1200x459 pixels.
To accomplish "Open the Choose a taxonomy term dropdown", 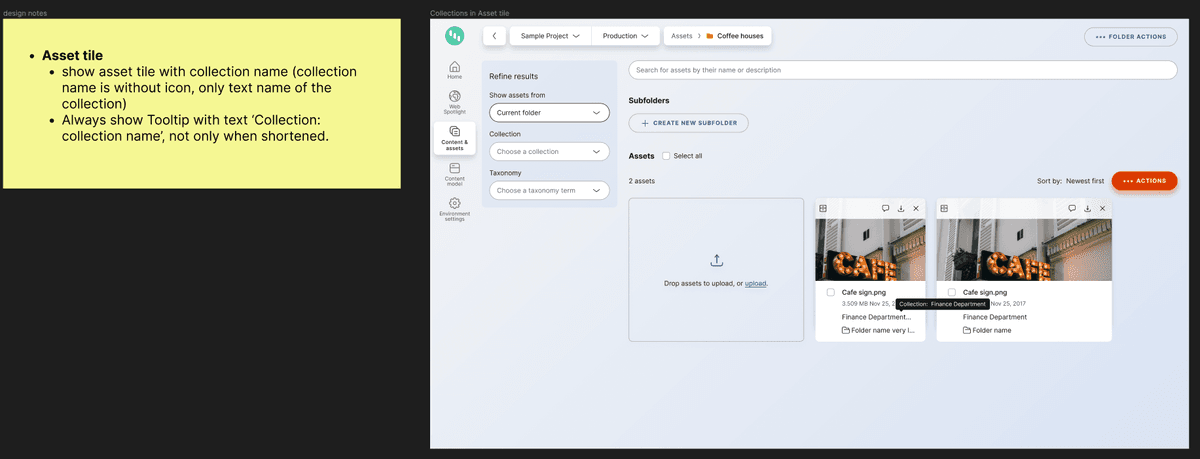I will click(549, 190).
